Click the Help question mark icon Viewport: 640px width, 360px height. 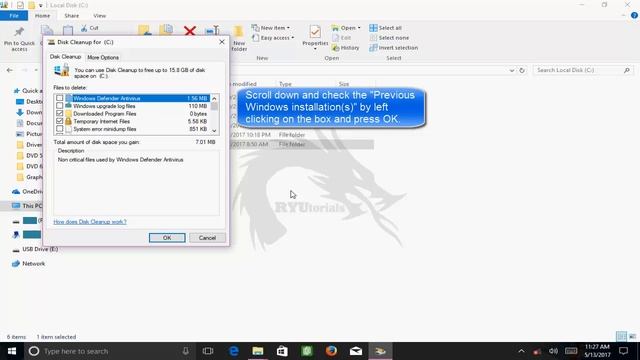point(634,16)
